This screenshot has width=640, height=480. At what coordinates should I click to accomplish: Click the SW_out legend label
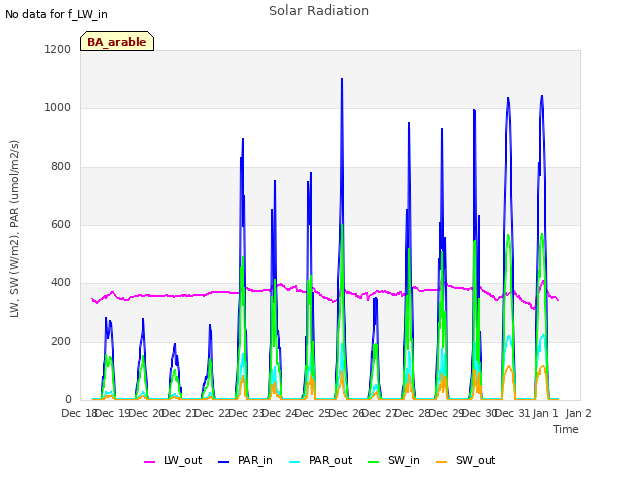pos(475,460)
